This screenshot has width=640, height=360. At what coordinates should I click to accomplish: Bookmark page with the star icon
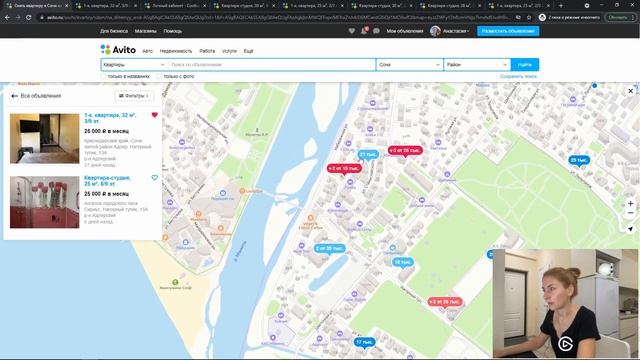pyautogui.click(x=529, y=18)
